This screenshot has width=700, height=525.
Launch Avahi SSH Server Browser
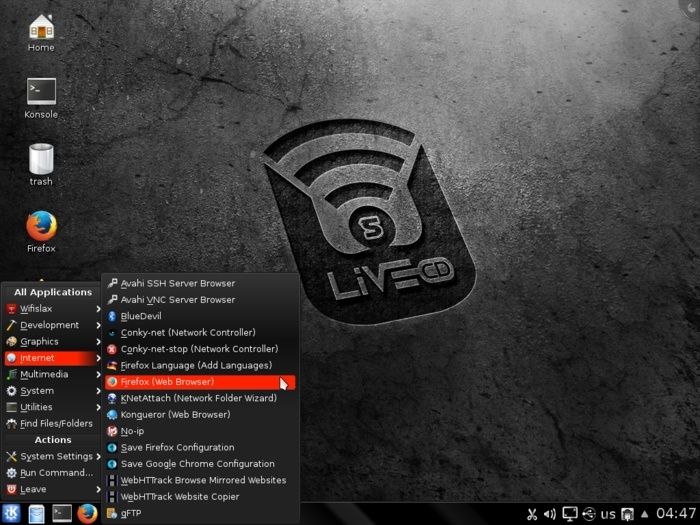[200, 283]
